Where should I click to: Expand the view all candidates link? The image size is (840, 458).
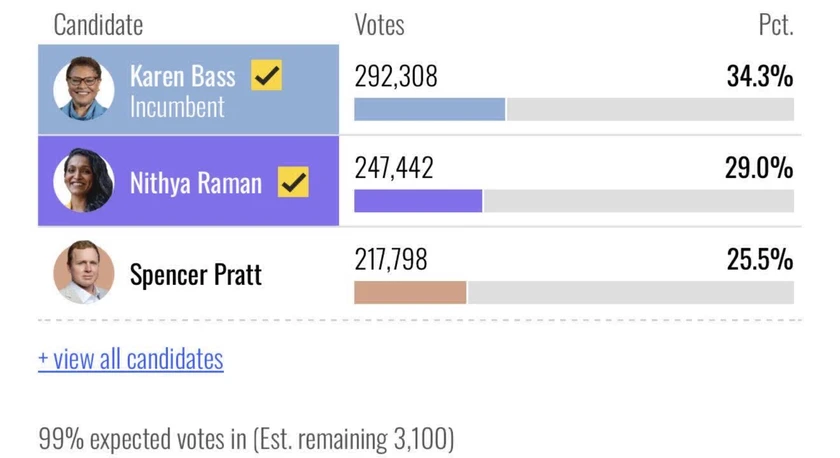(131, 359)
